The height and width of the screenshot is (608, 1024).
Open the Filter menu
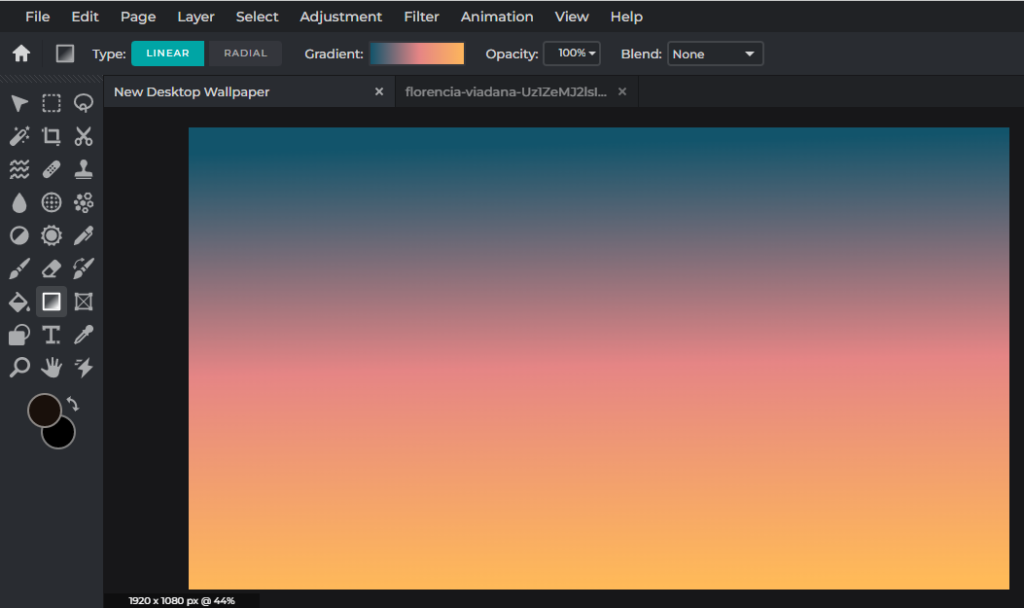click(421, 16)
